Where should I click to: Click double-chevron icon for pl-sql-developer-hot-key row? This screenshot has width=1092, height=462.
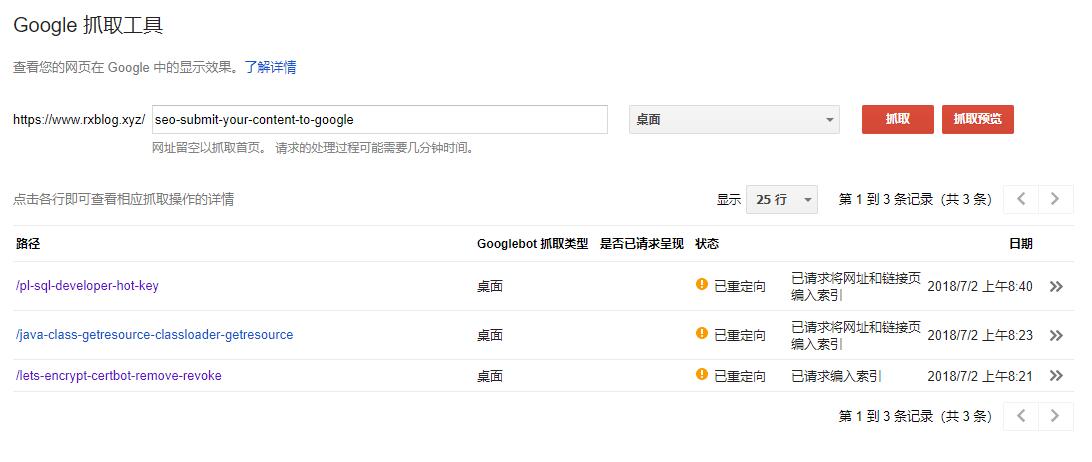(x=1055, y=287)
